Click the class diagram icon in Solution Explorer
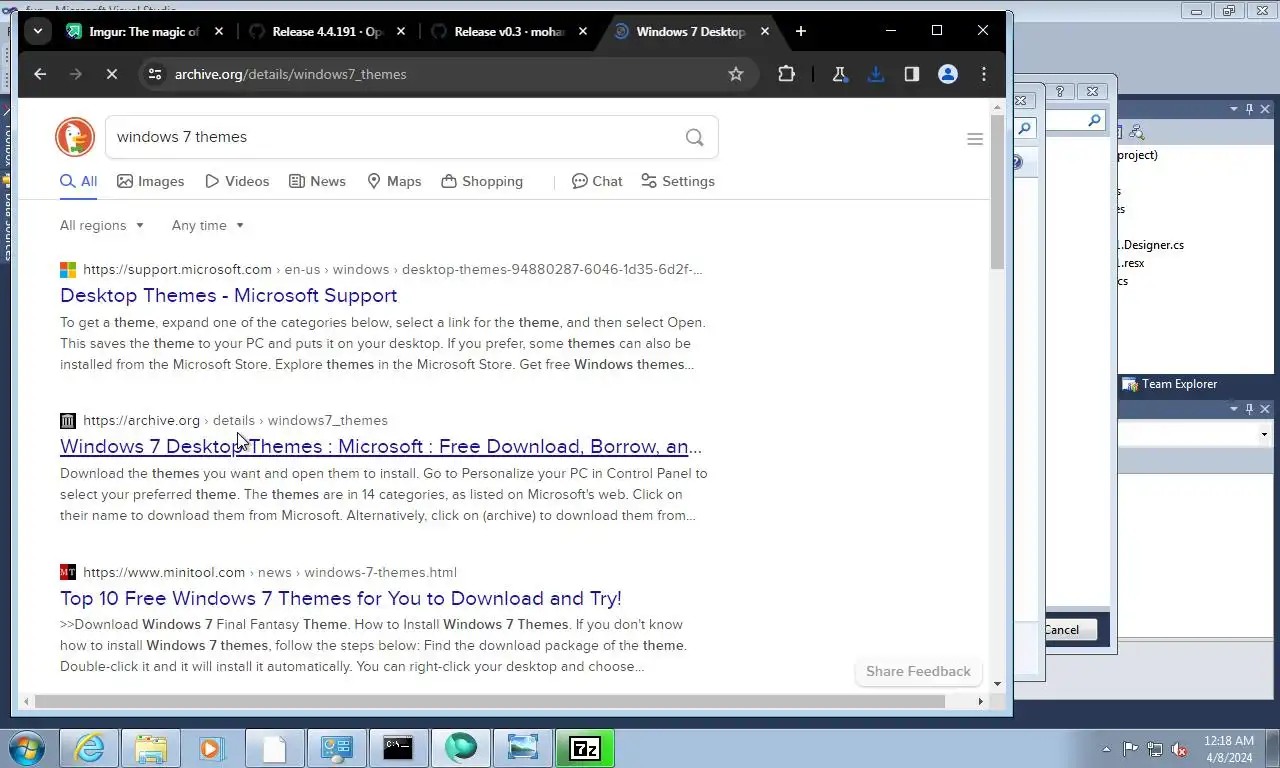The height and width of the screenshot is (768, 1280). [1136, 132]
